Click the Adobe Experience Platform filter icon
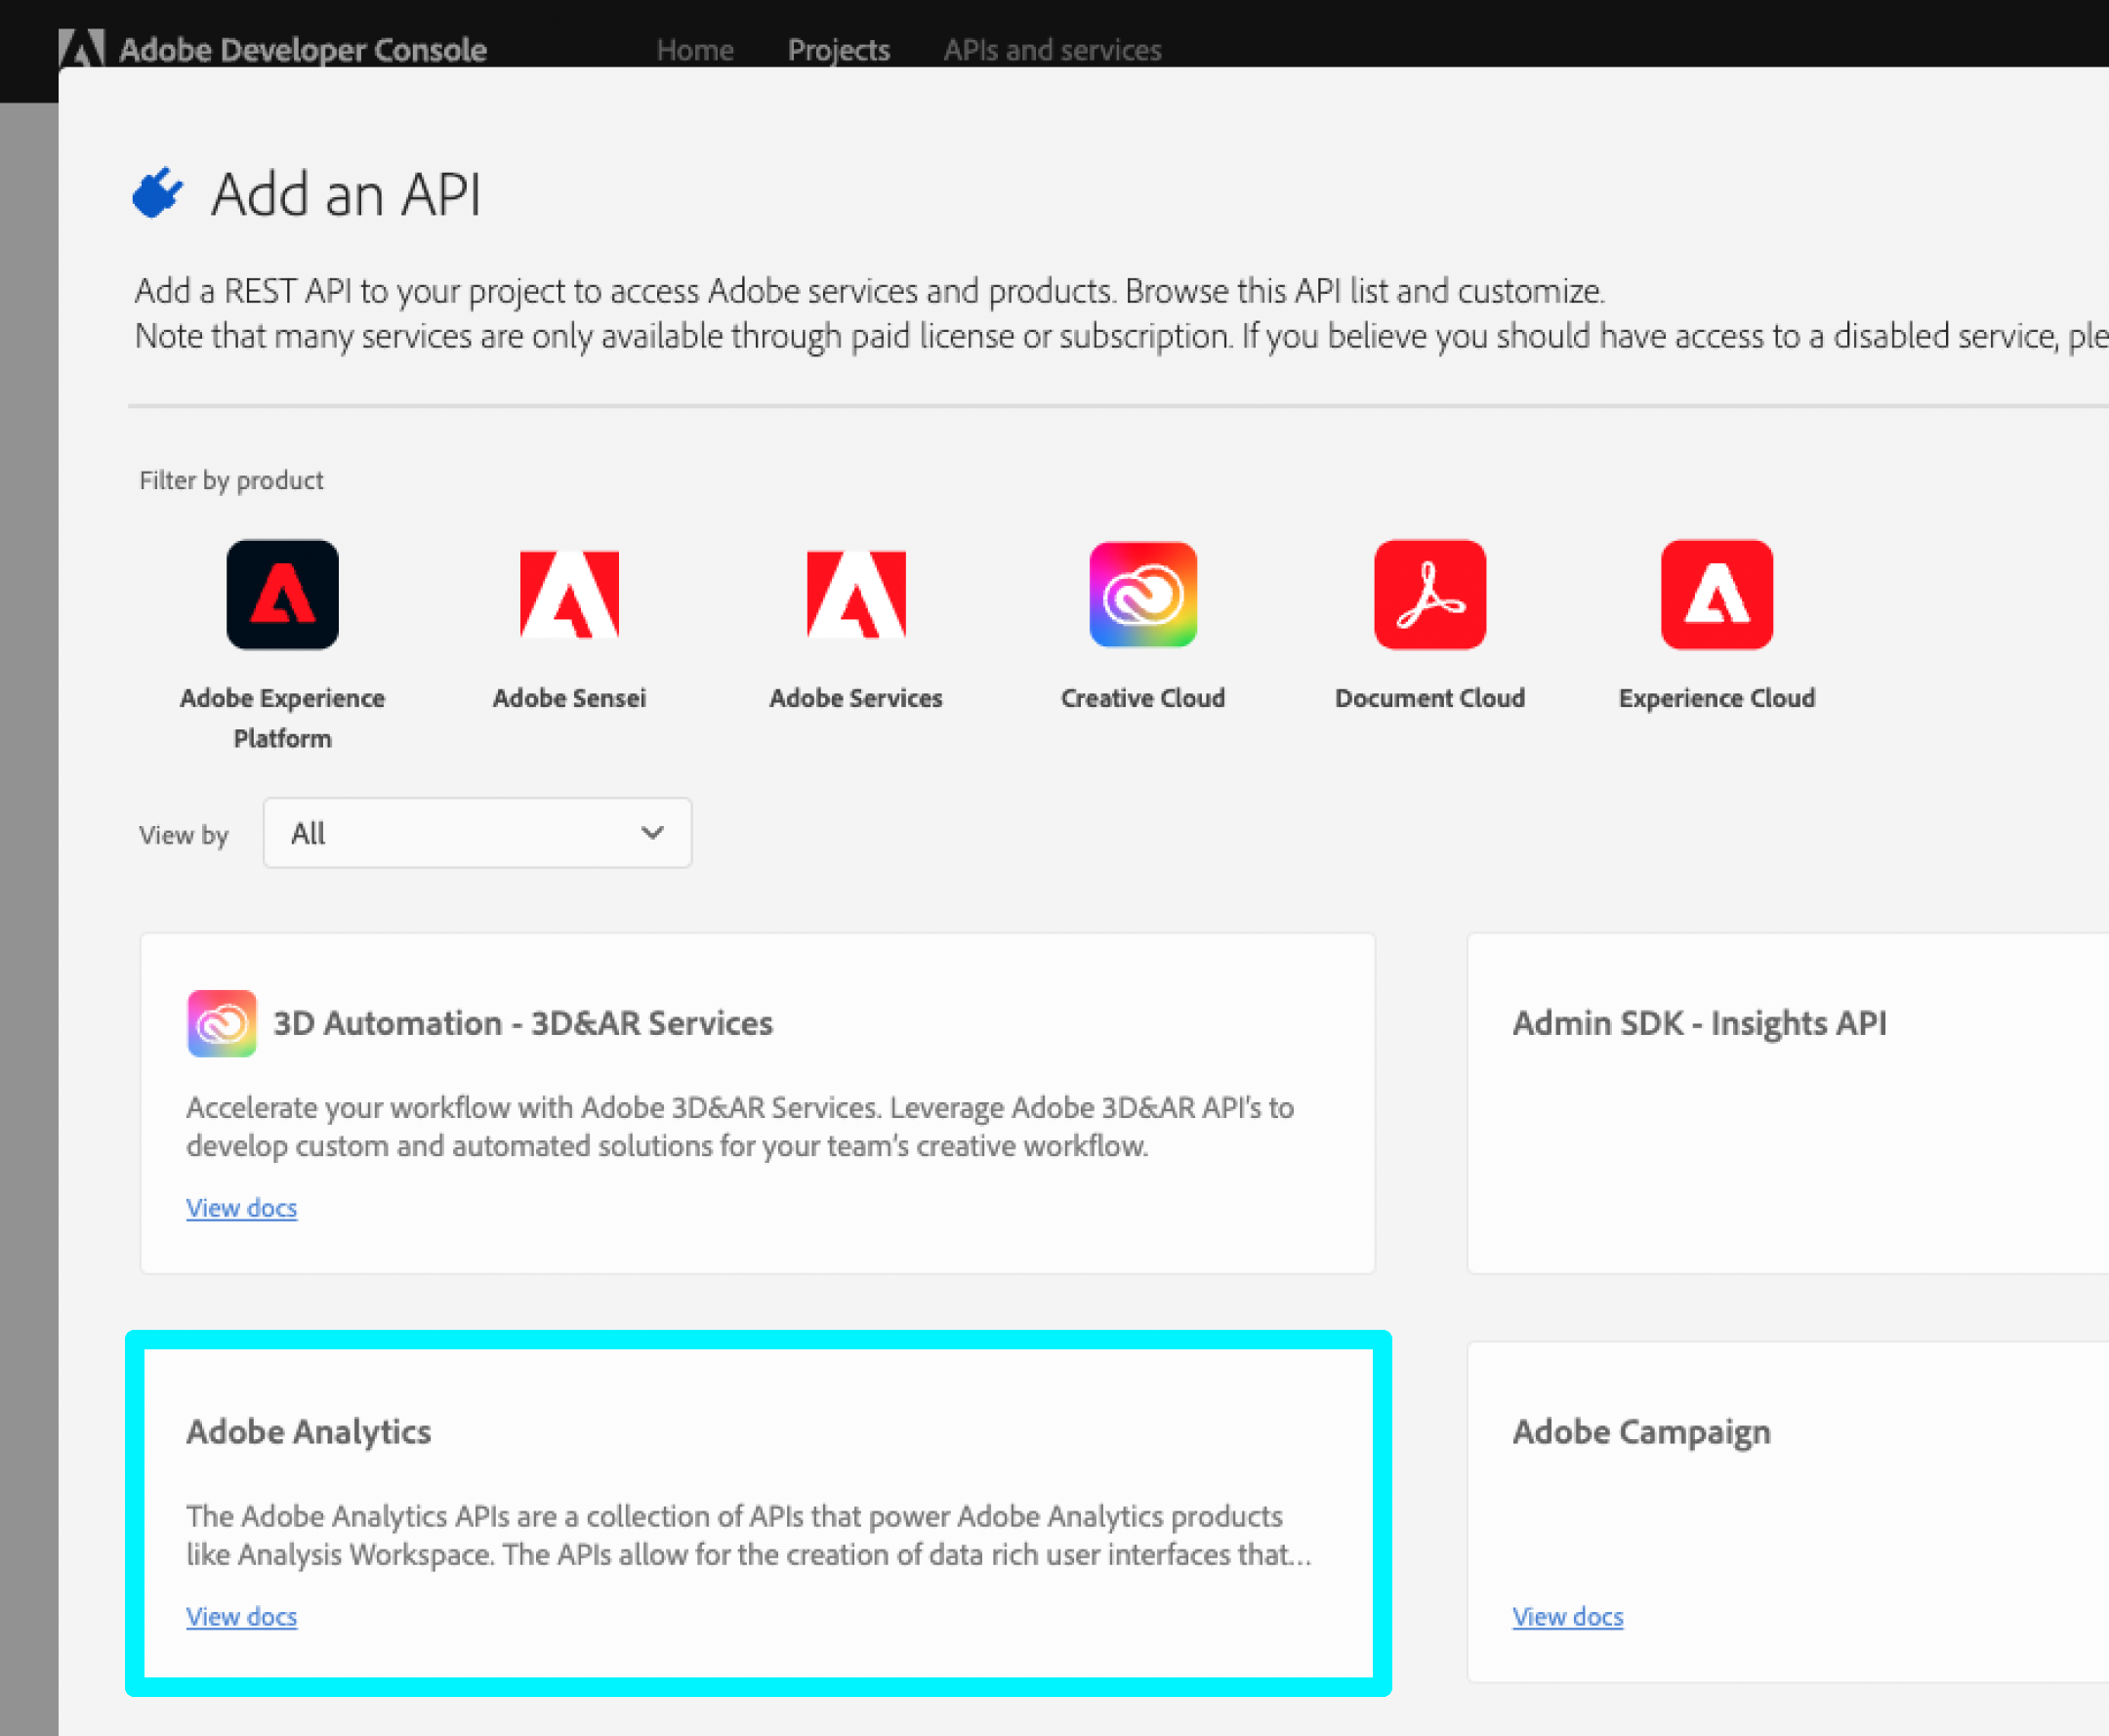2109x1736 pixels. (282, 595)
